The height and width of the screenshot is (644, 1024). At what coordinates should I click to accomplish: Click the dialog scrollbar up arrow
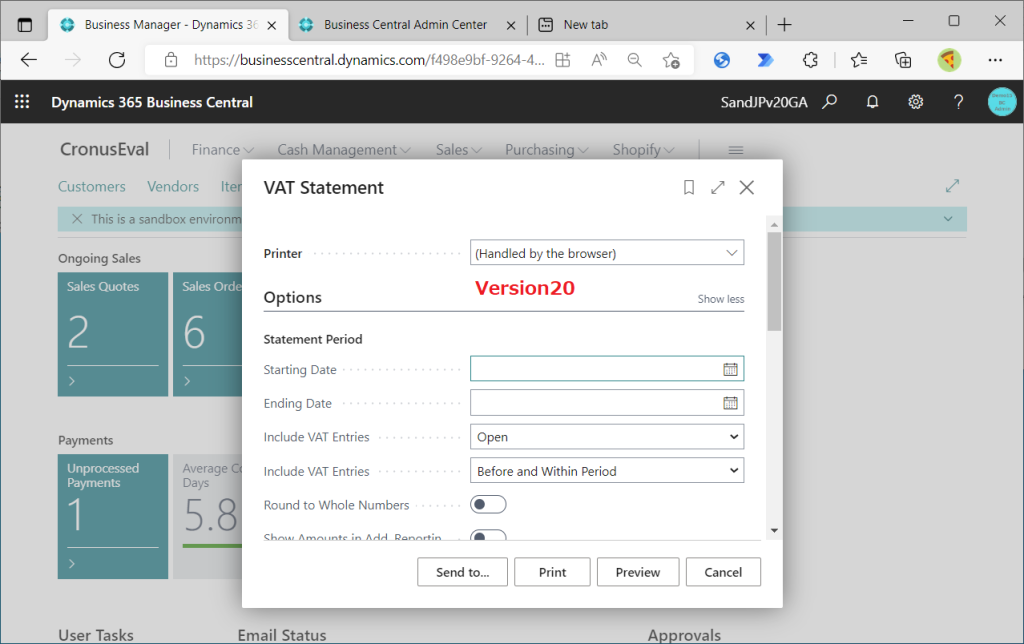point(775,225)
